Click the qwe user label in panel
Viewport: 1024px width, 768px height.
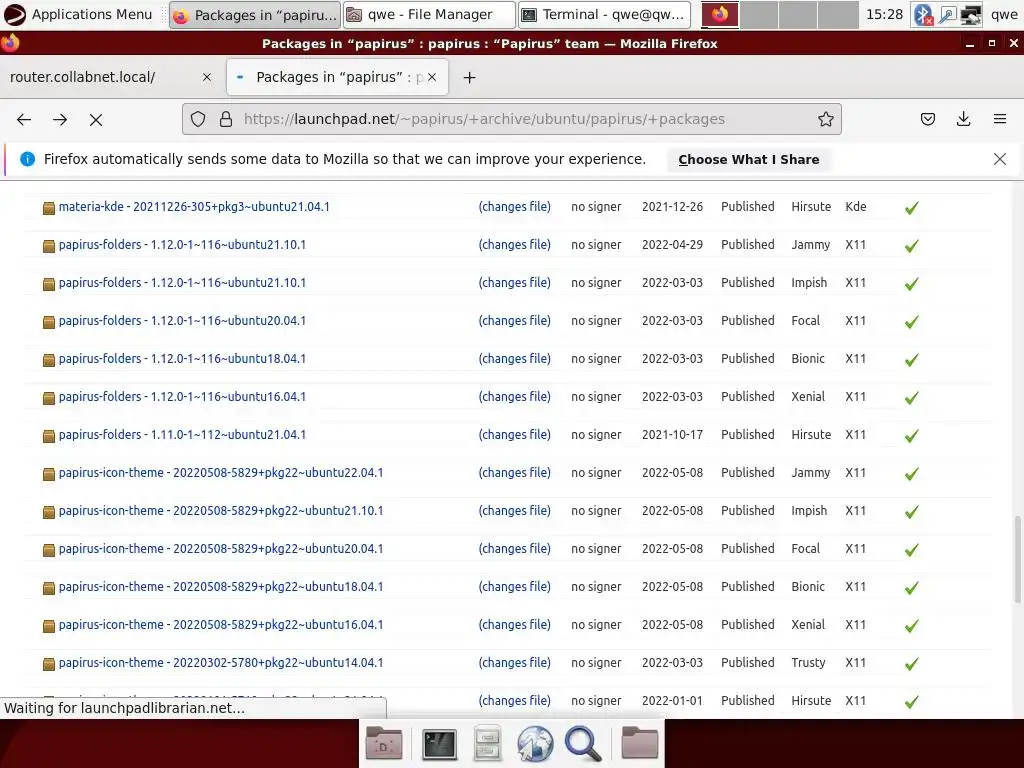pyautogui.click(x=1004, y=14)
